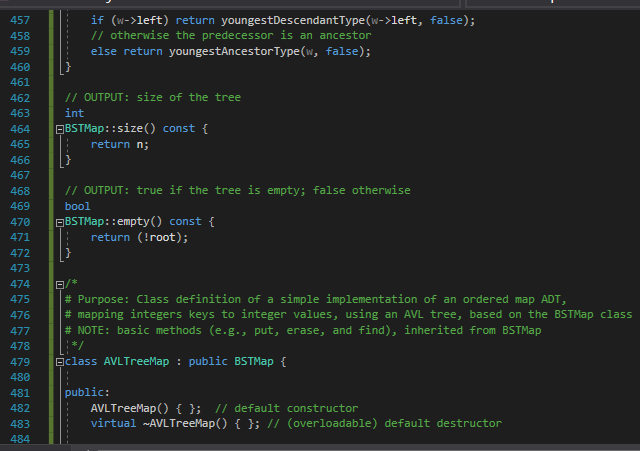This screenshot has width=640, height=451.
Task: Click line number 480 in the gutter
Action: click(x=20, y=378)
